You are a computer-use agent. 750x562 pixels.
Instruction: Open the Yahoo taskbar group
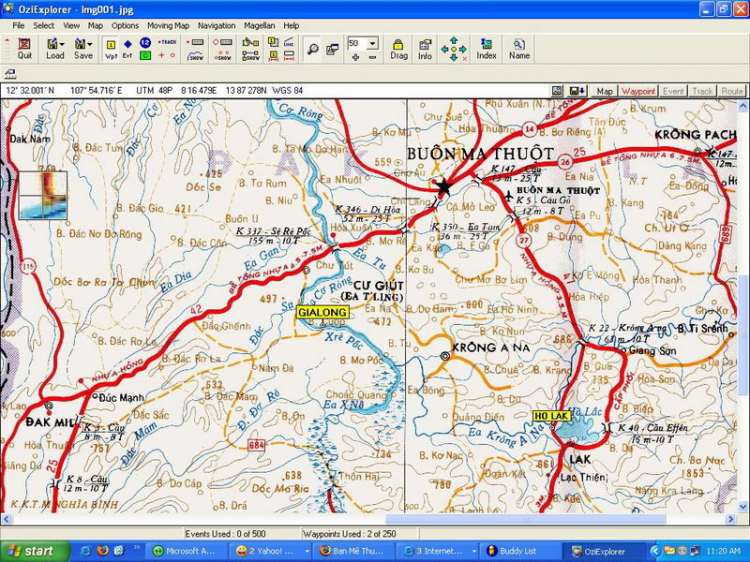[x=271, y=551]
